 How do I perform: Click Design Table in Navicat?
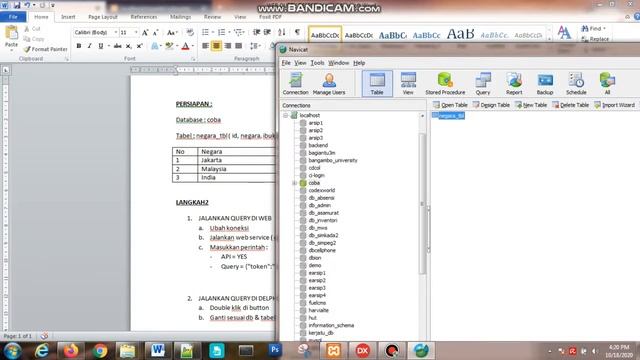tap(491, 105)
